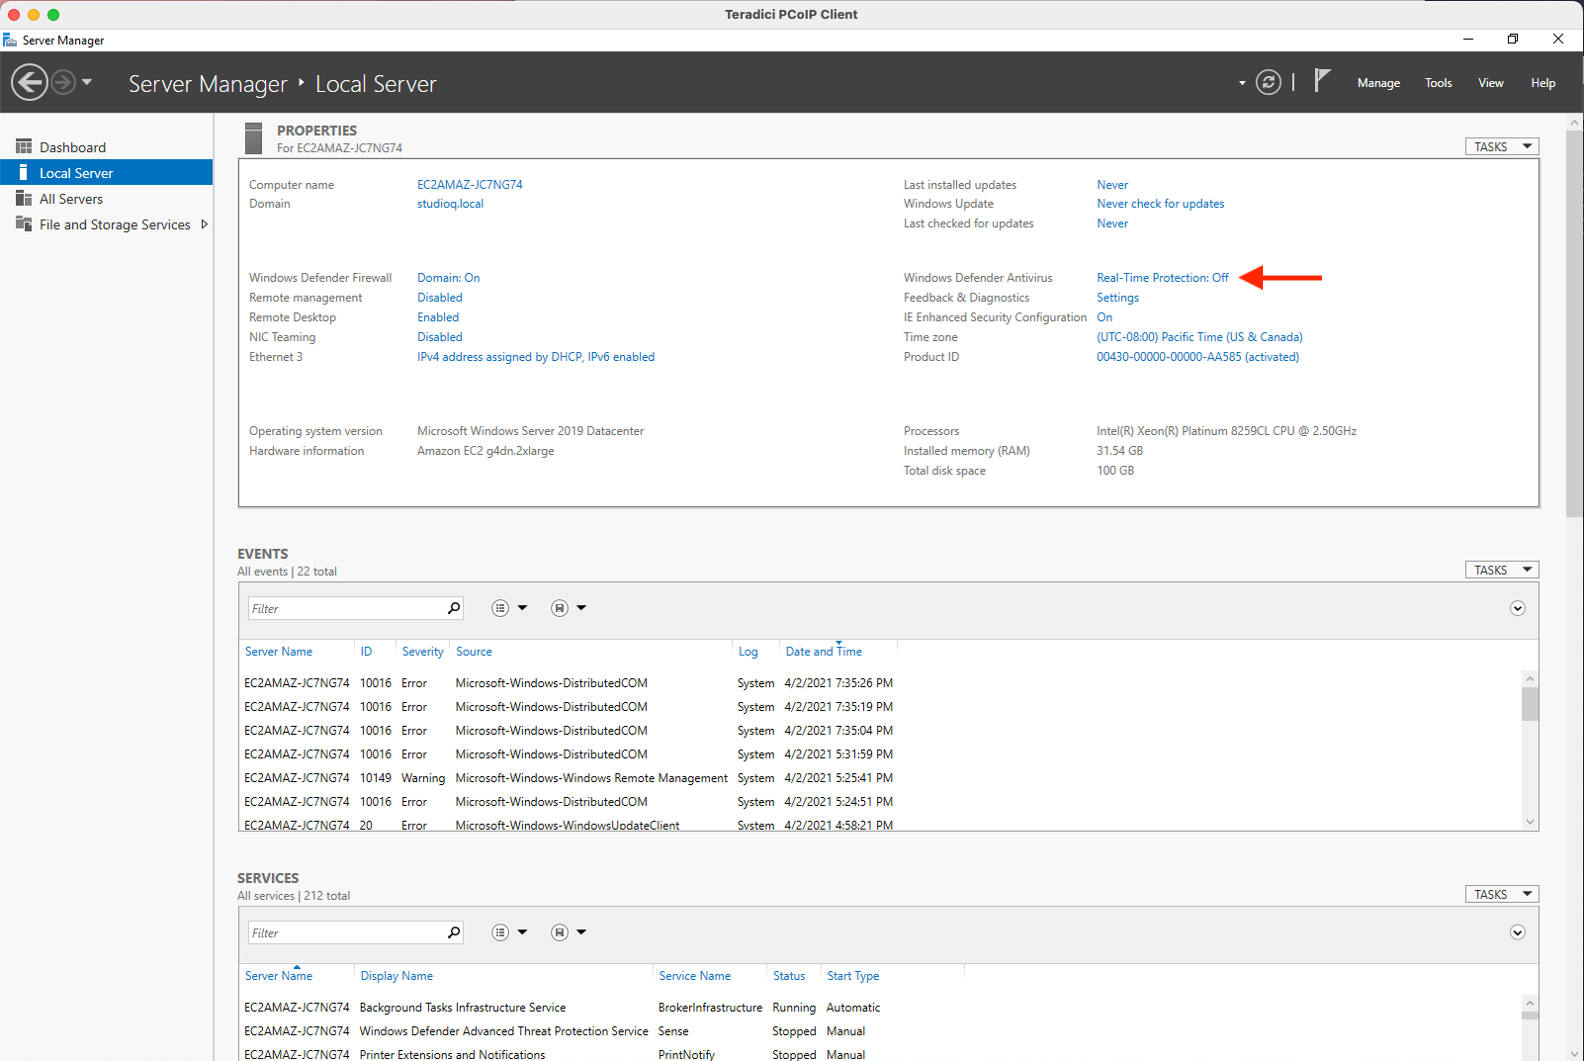Select Dashboard in the sidebar
Screen dimensions: 1584x1061
(x=106, y=147)
